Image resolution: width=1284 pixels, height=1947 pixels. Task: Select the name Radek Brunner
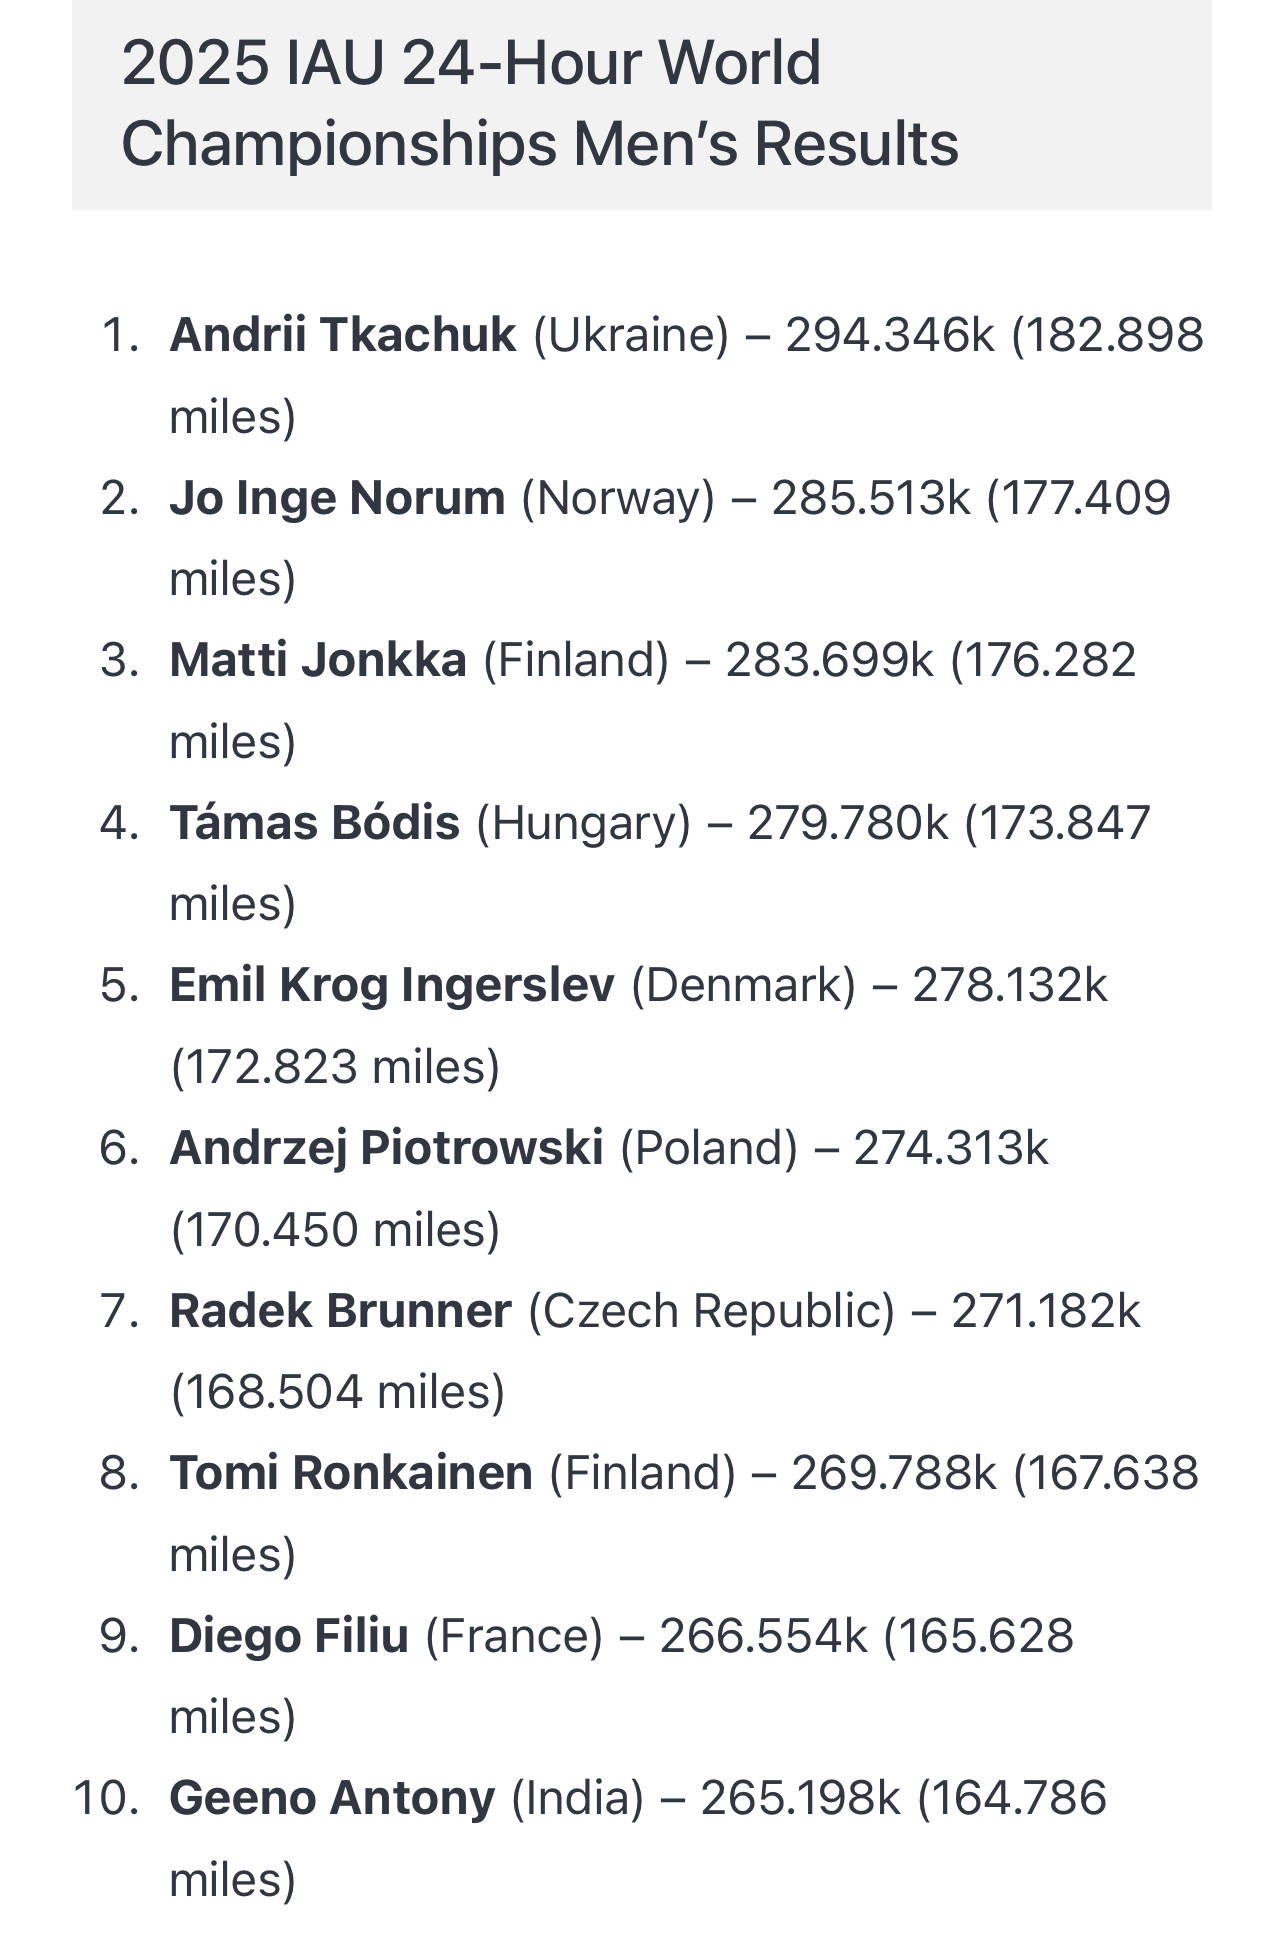click(x=340, y=1310)
